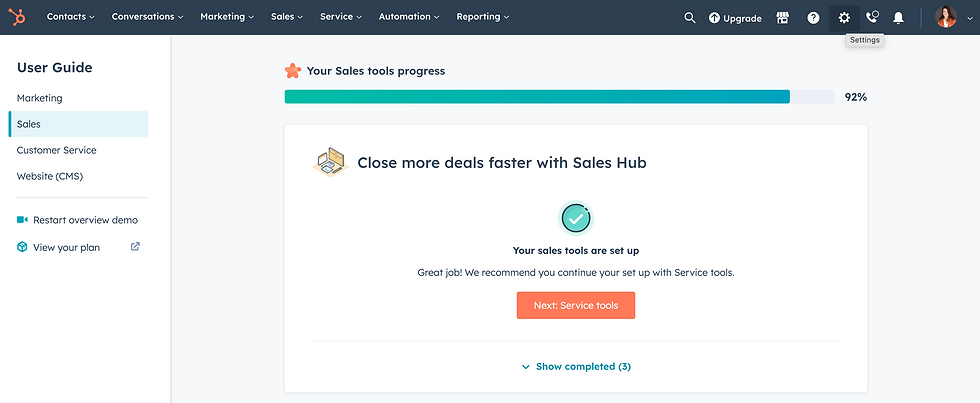Open the Marketplace storefront icon
Screen dimensions: 980x403
point(782,17)
